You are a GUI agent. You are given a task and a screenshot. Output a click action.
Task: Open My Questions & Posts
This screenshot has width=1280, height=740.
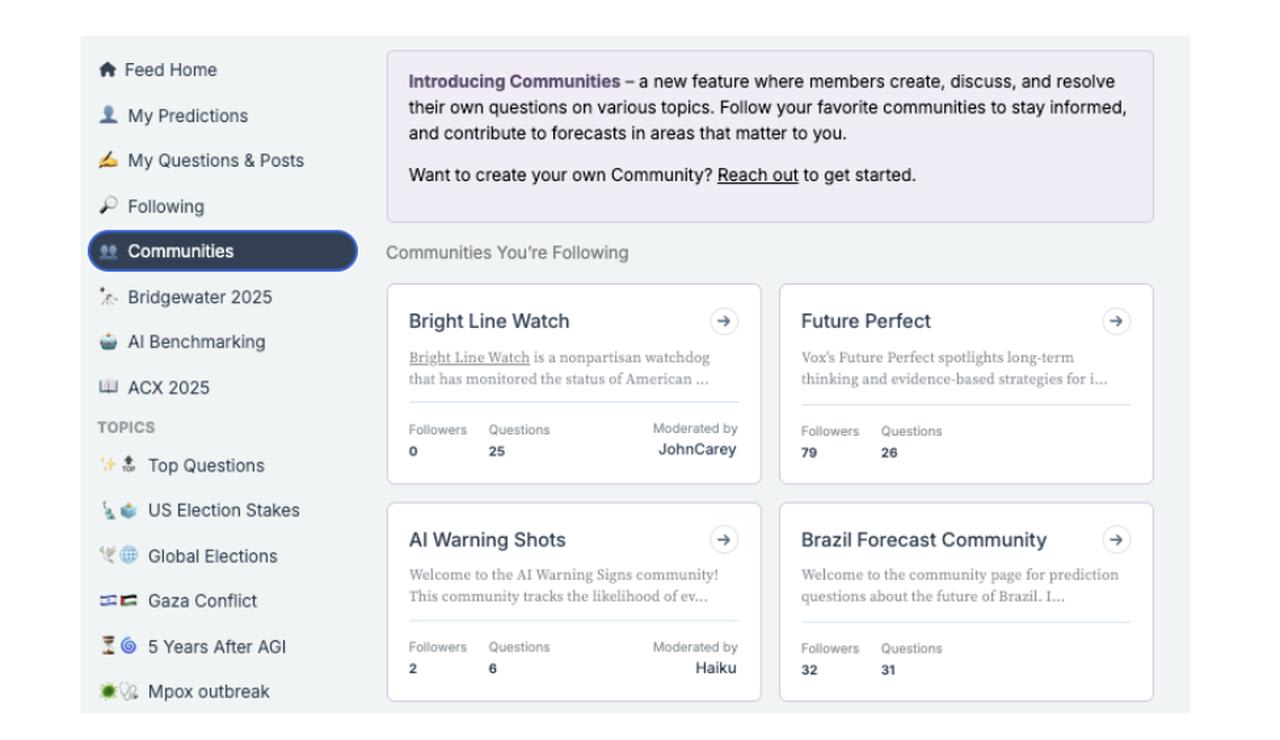pyautogui.click(x=215, y=161)
